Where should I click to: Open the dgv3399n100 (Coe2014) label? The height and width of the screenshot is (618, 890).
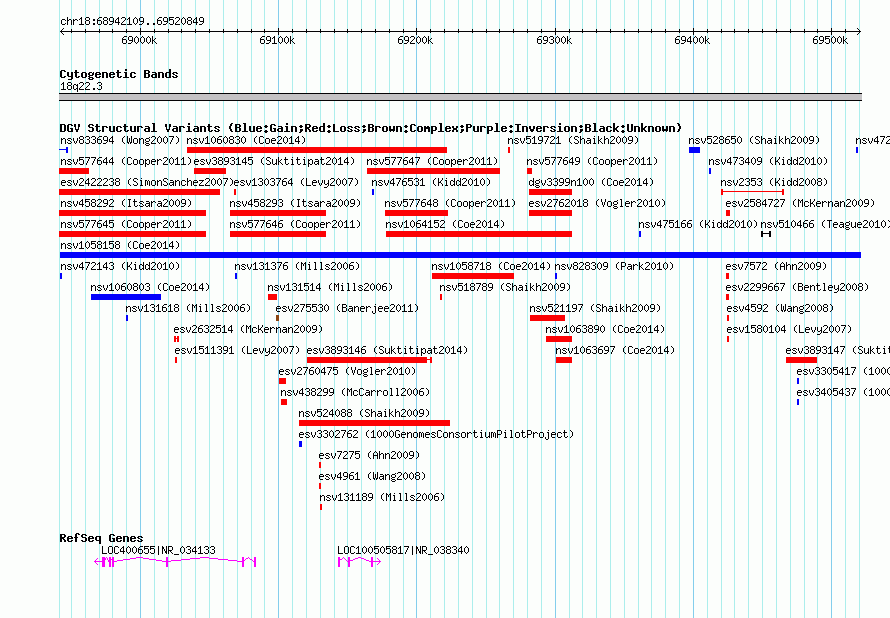(x=591, y=182)
